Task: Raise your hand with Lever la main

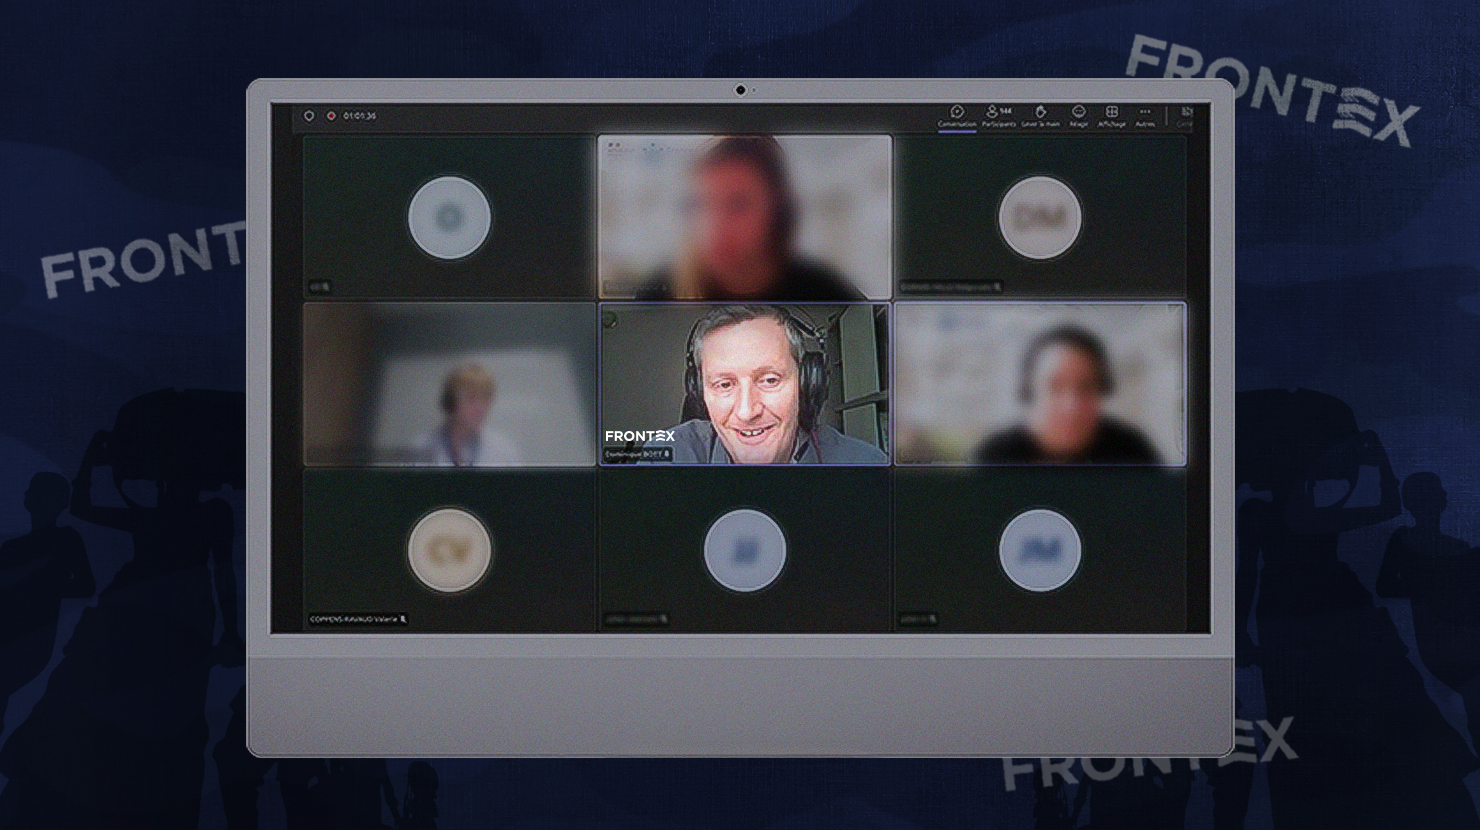Action: pyautogui.click(x=1040, y=116)
